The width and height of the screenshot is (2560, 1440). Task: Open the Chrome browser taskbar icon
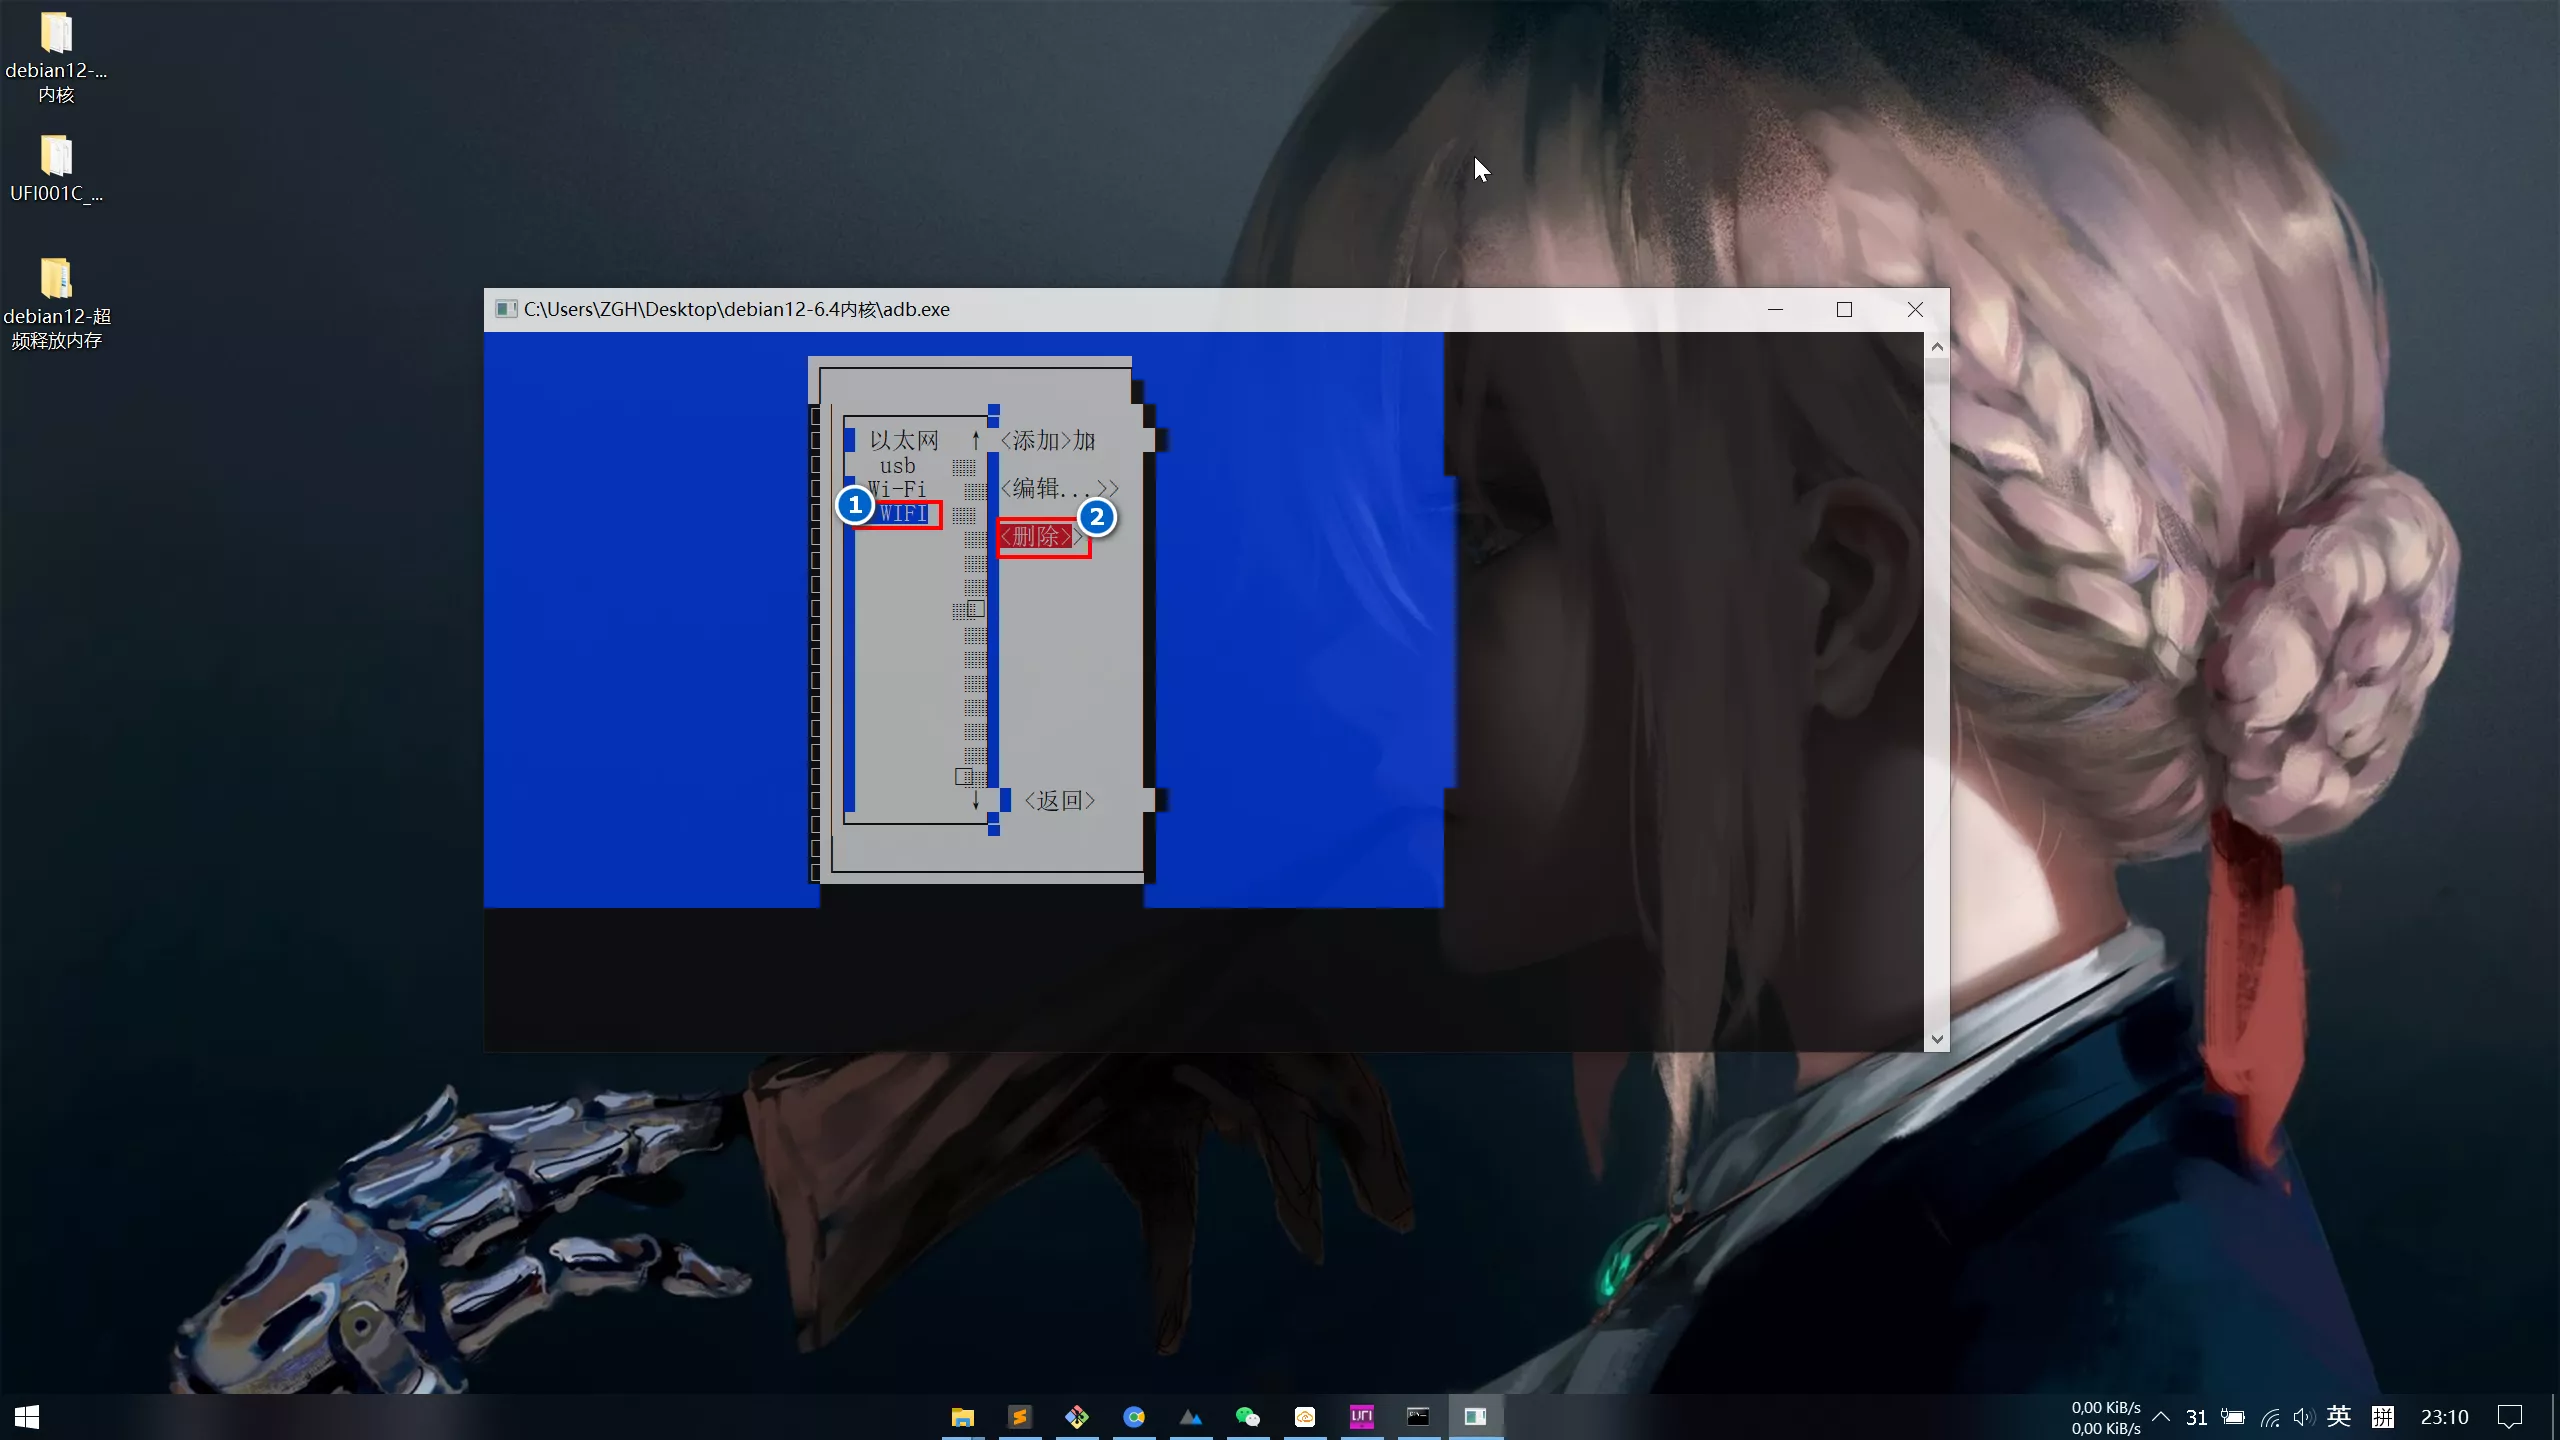[1133, 1416]
